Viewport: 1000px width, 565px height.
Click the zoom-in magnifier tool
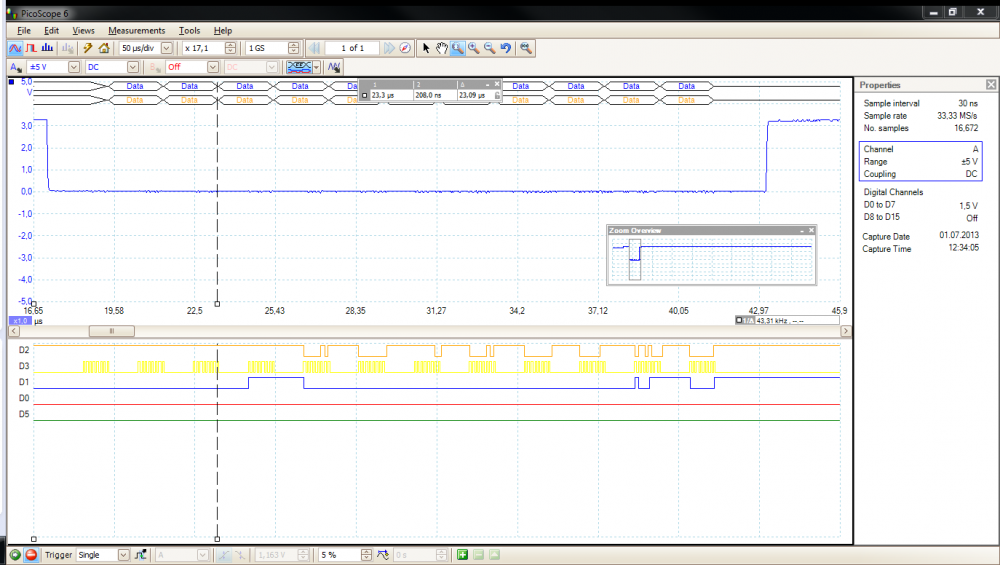click(x=473, y=48)
